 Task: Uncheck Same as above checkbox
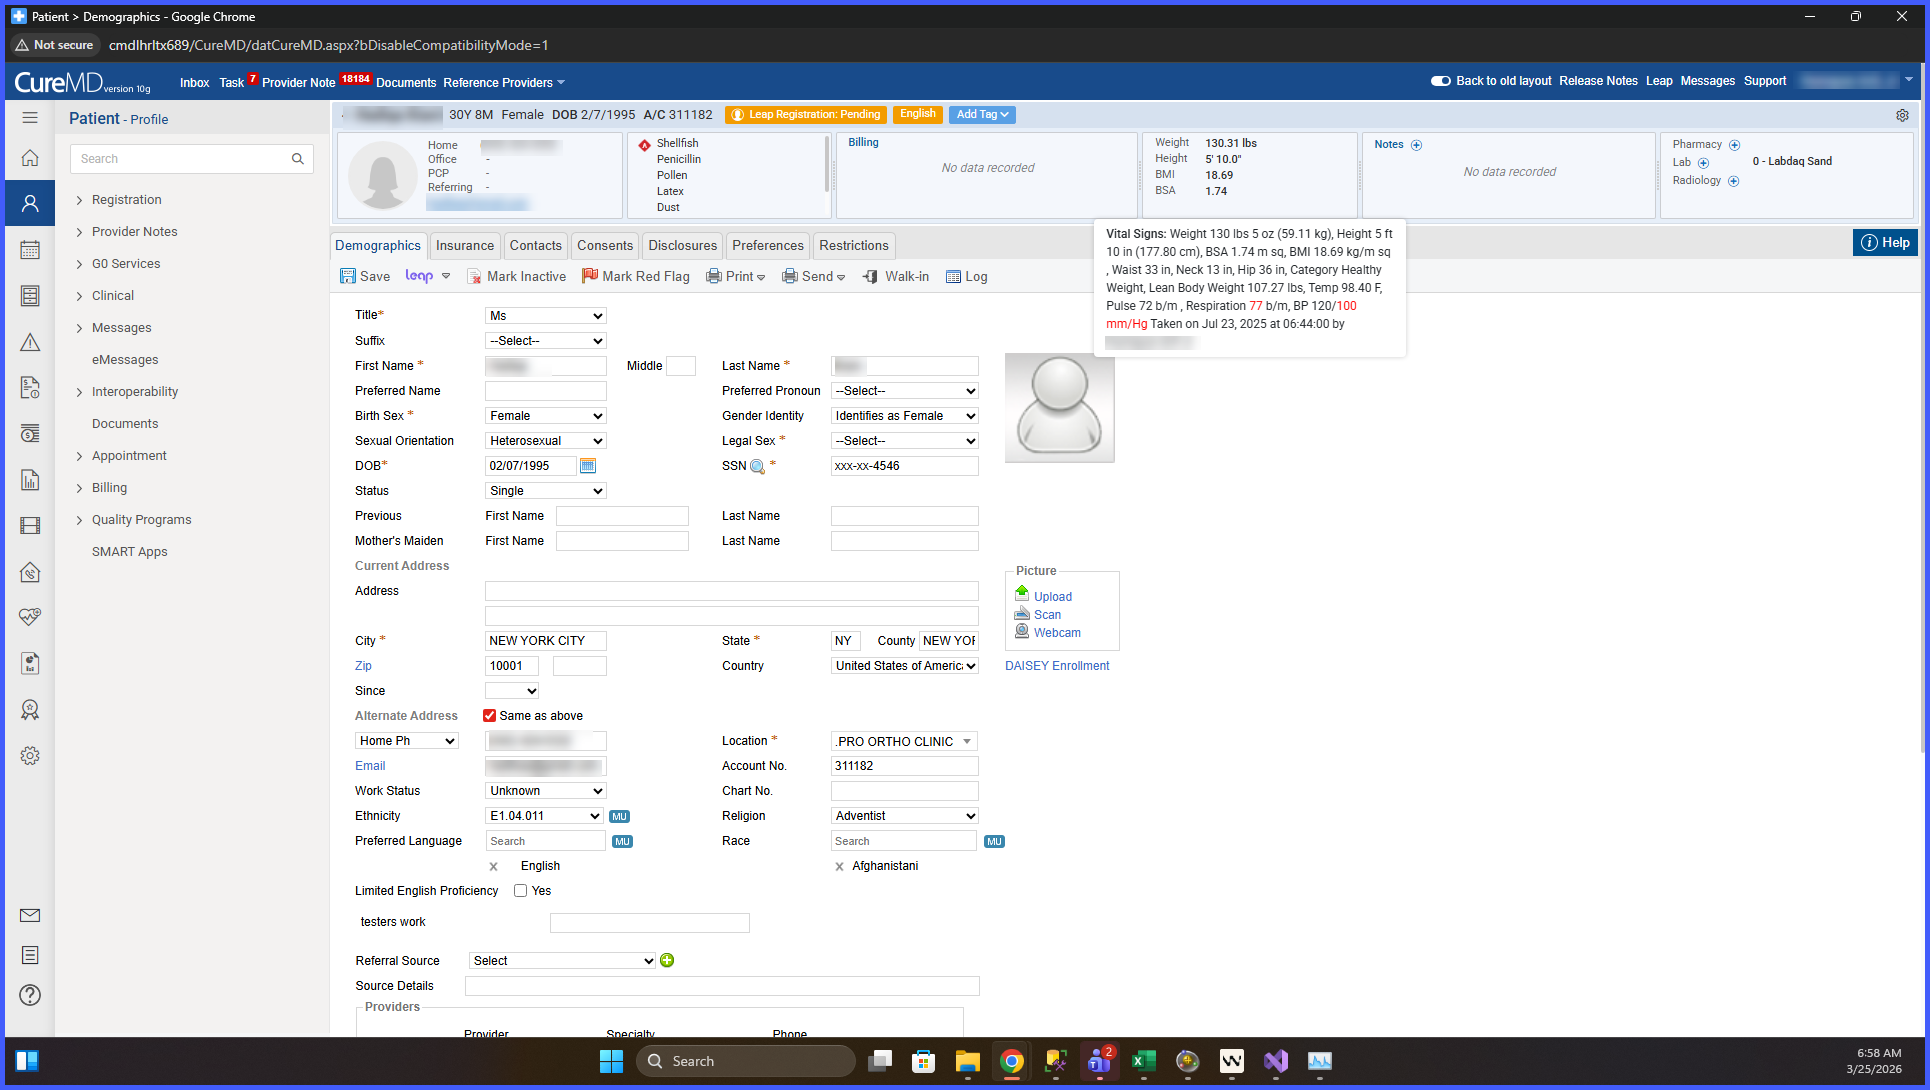490,716
